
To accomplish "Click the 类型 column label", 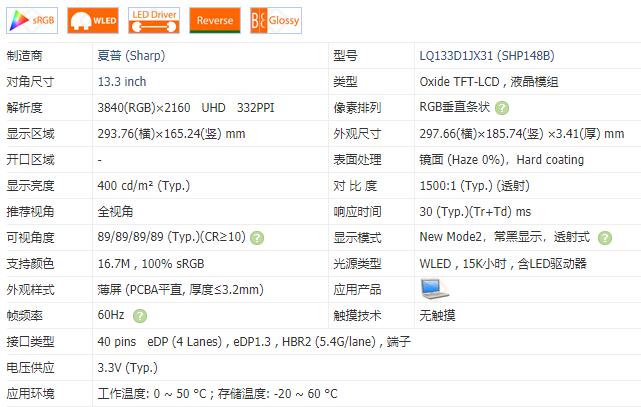I will (345, 82).
